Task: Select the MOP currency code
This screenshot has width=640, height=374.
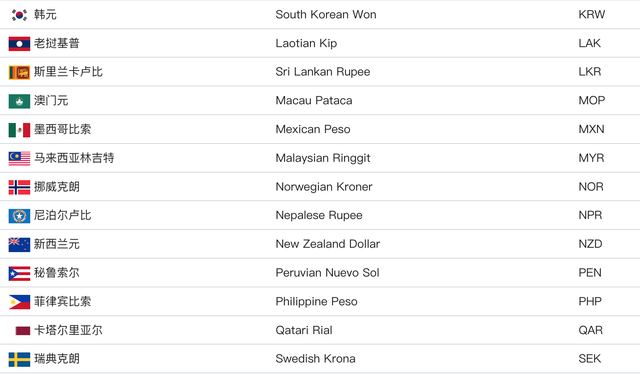Action: click(591, 100)
